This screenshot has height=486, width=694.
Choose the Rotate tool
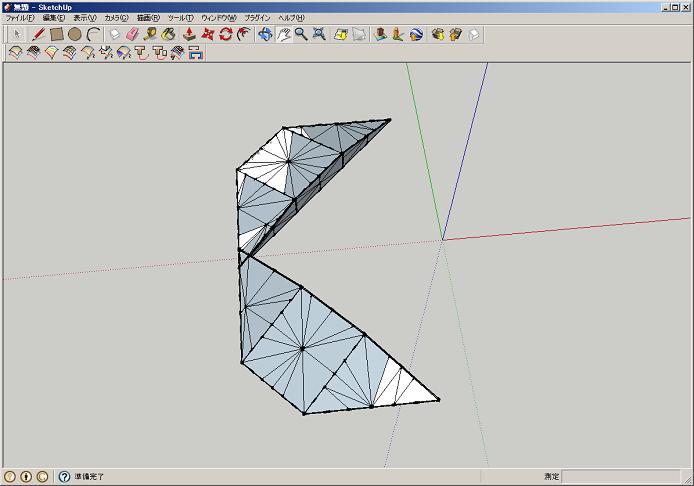[226, 34]
